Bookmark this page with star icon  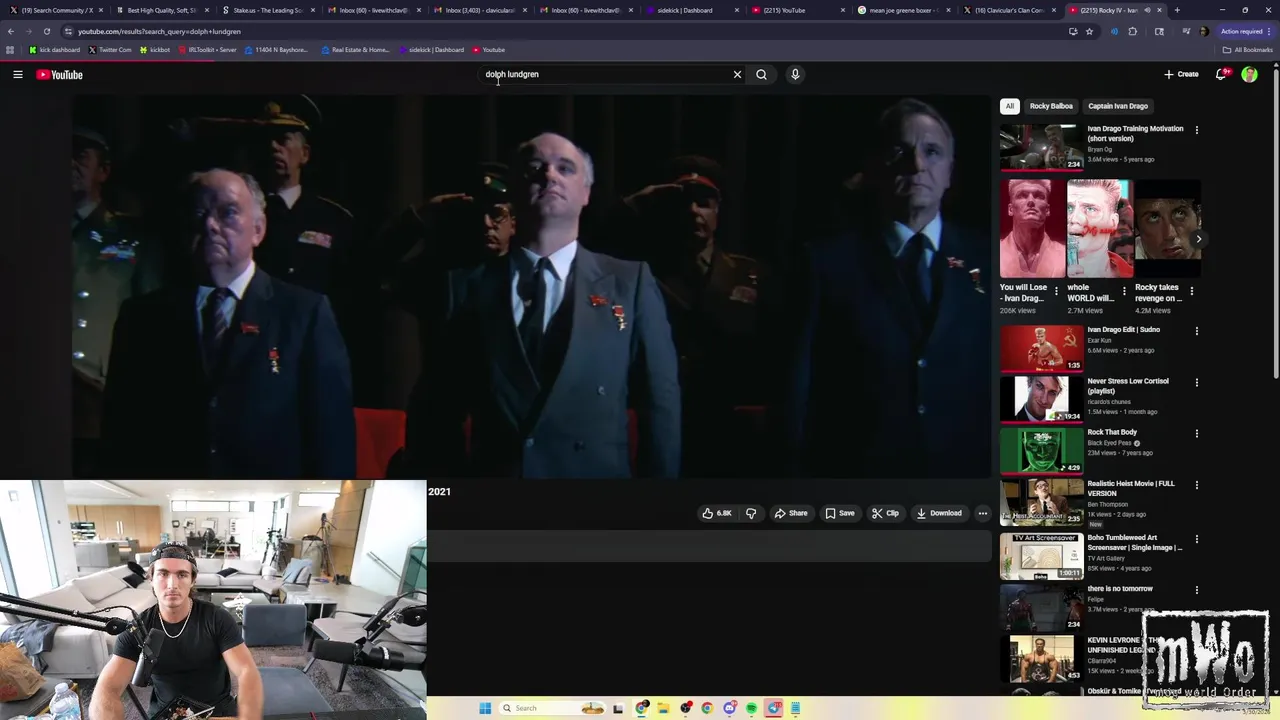(x=1089, y=31)
